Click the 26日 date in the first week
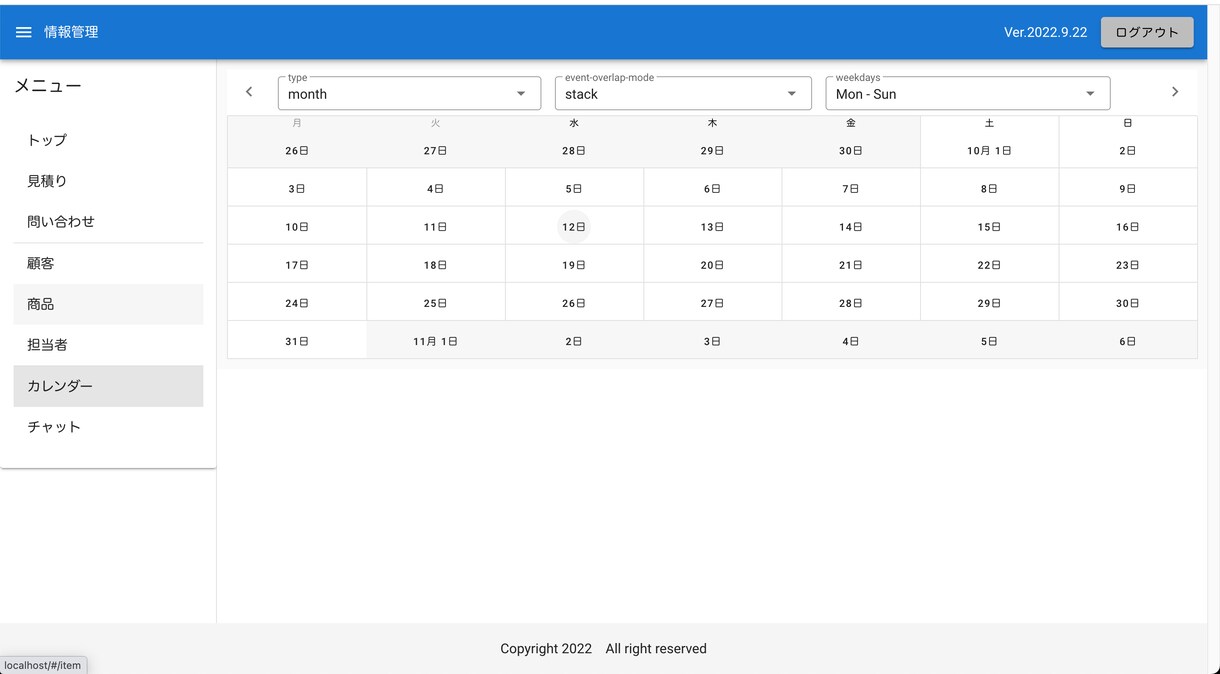The width and height of the screenshot is (1220, 674). [x=297, y=151]
